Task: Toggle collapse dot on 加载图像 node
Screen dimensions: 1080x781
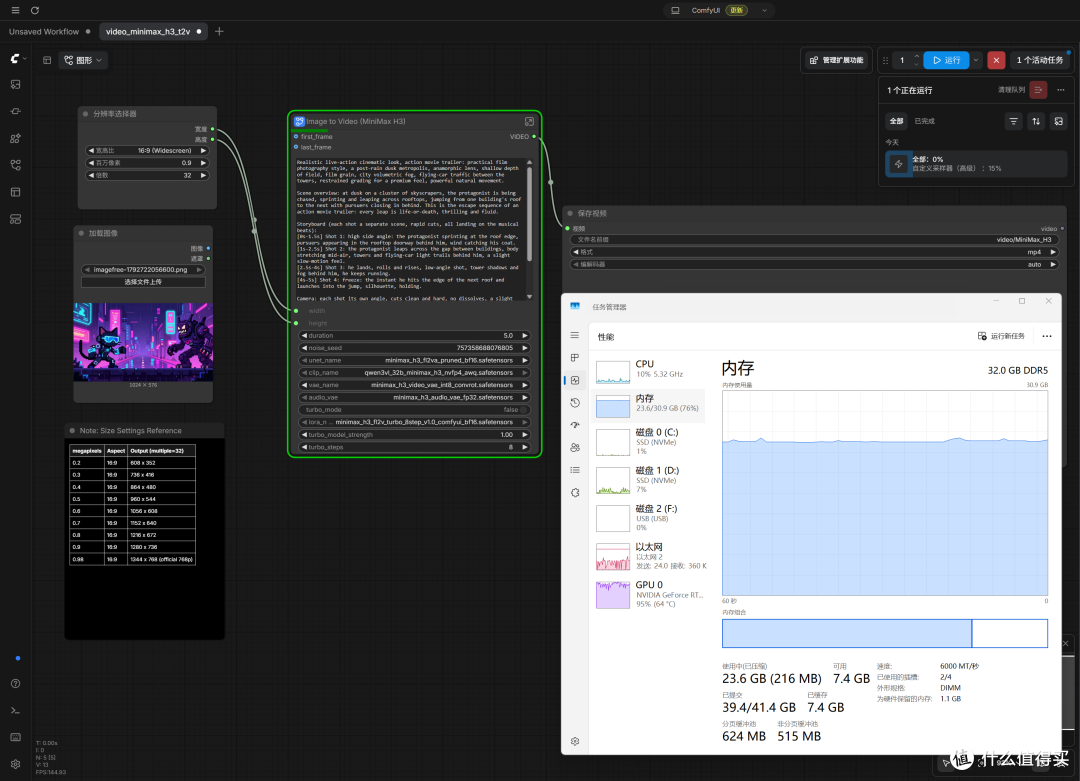Action: click(81, 233)
